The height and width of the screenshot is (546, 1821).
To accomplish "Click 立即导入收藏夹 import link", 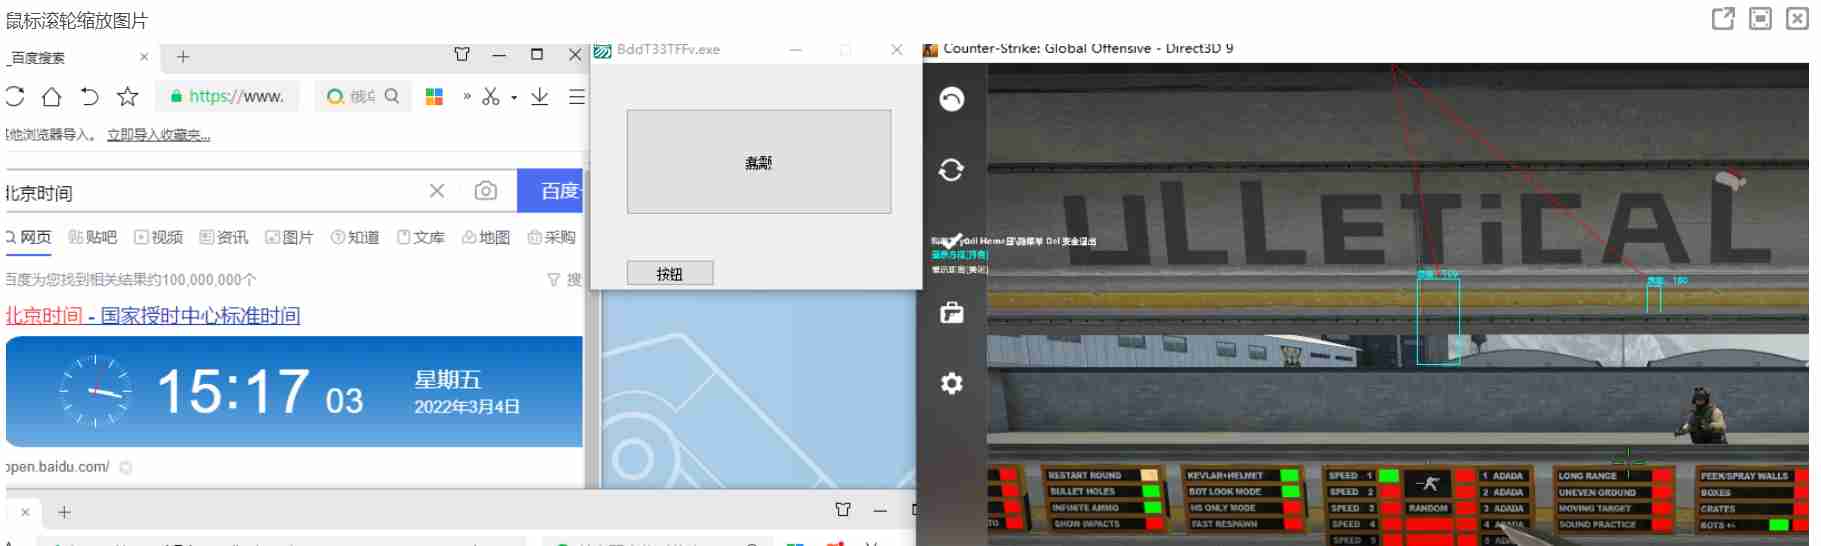I will click(x=159, y=134).
